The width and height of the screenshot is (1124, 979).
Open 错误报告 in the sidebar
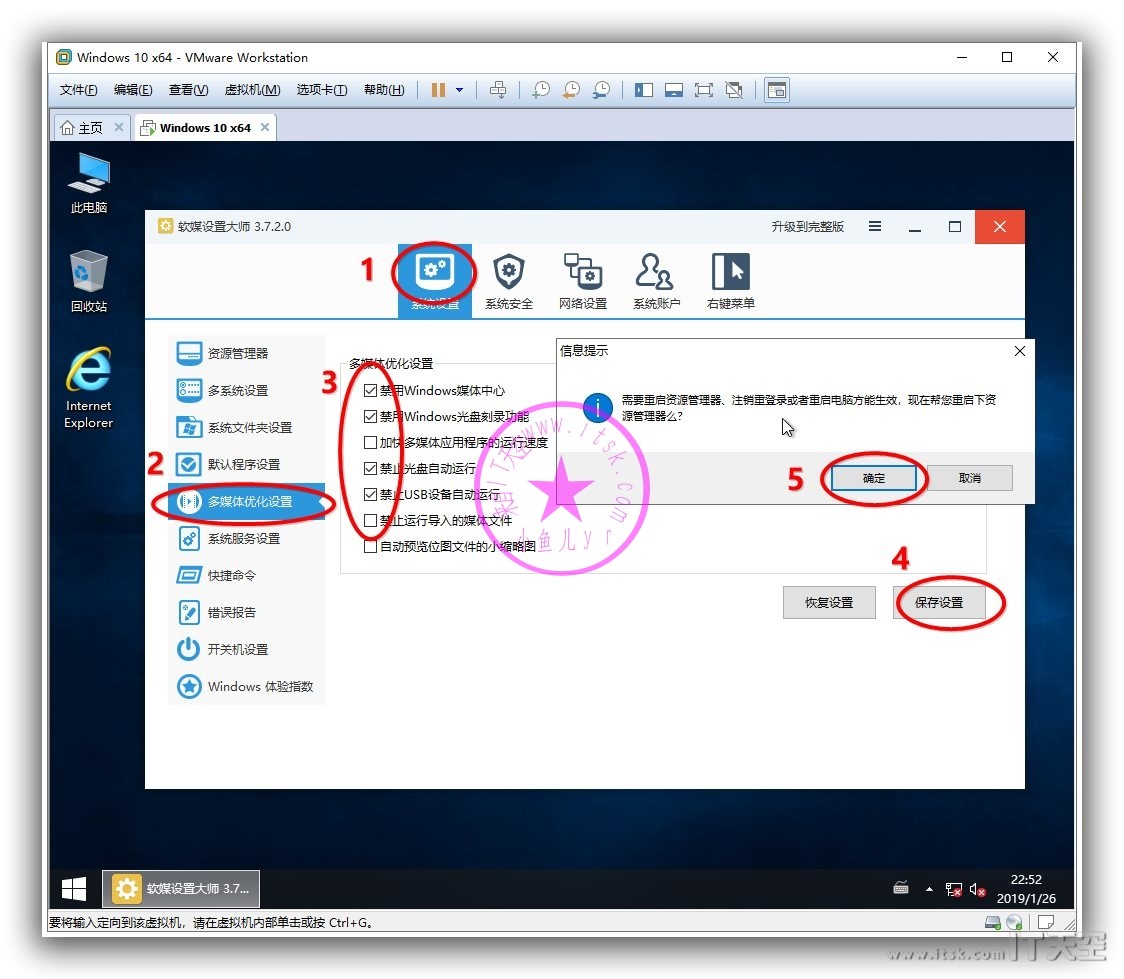[246, 613]
